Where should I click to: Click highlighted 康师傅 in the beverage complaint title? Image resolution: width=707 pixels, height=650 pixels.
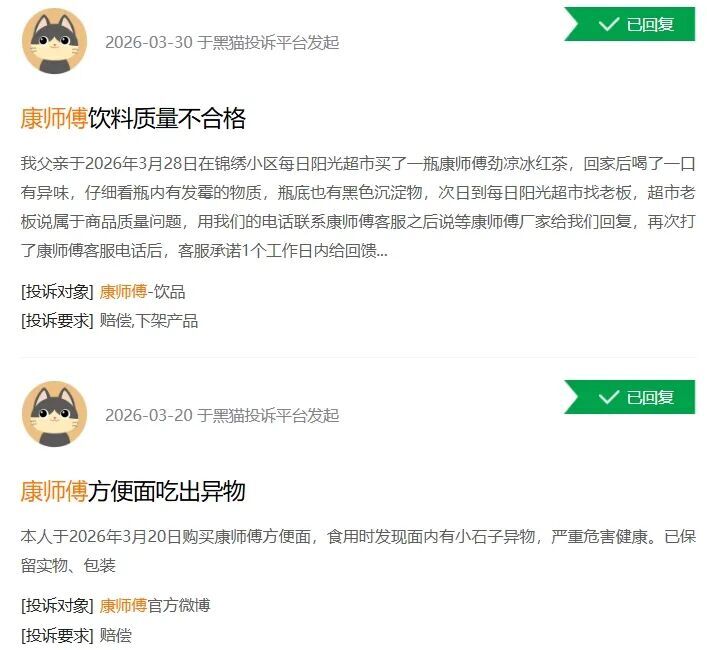(x=54, y=119)
